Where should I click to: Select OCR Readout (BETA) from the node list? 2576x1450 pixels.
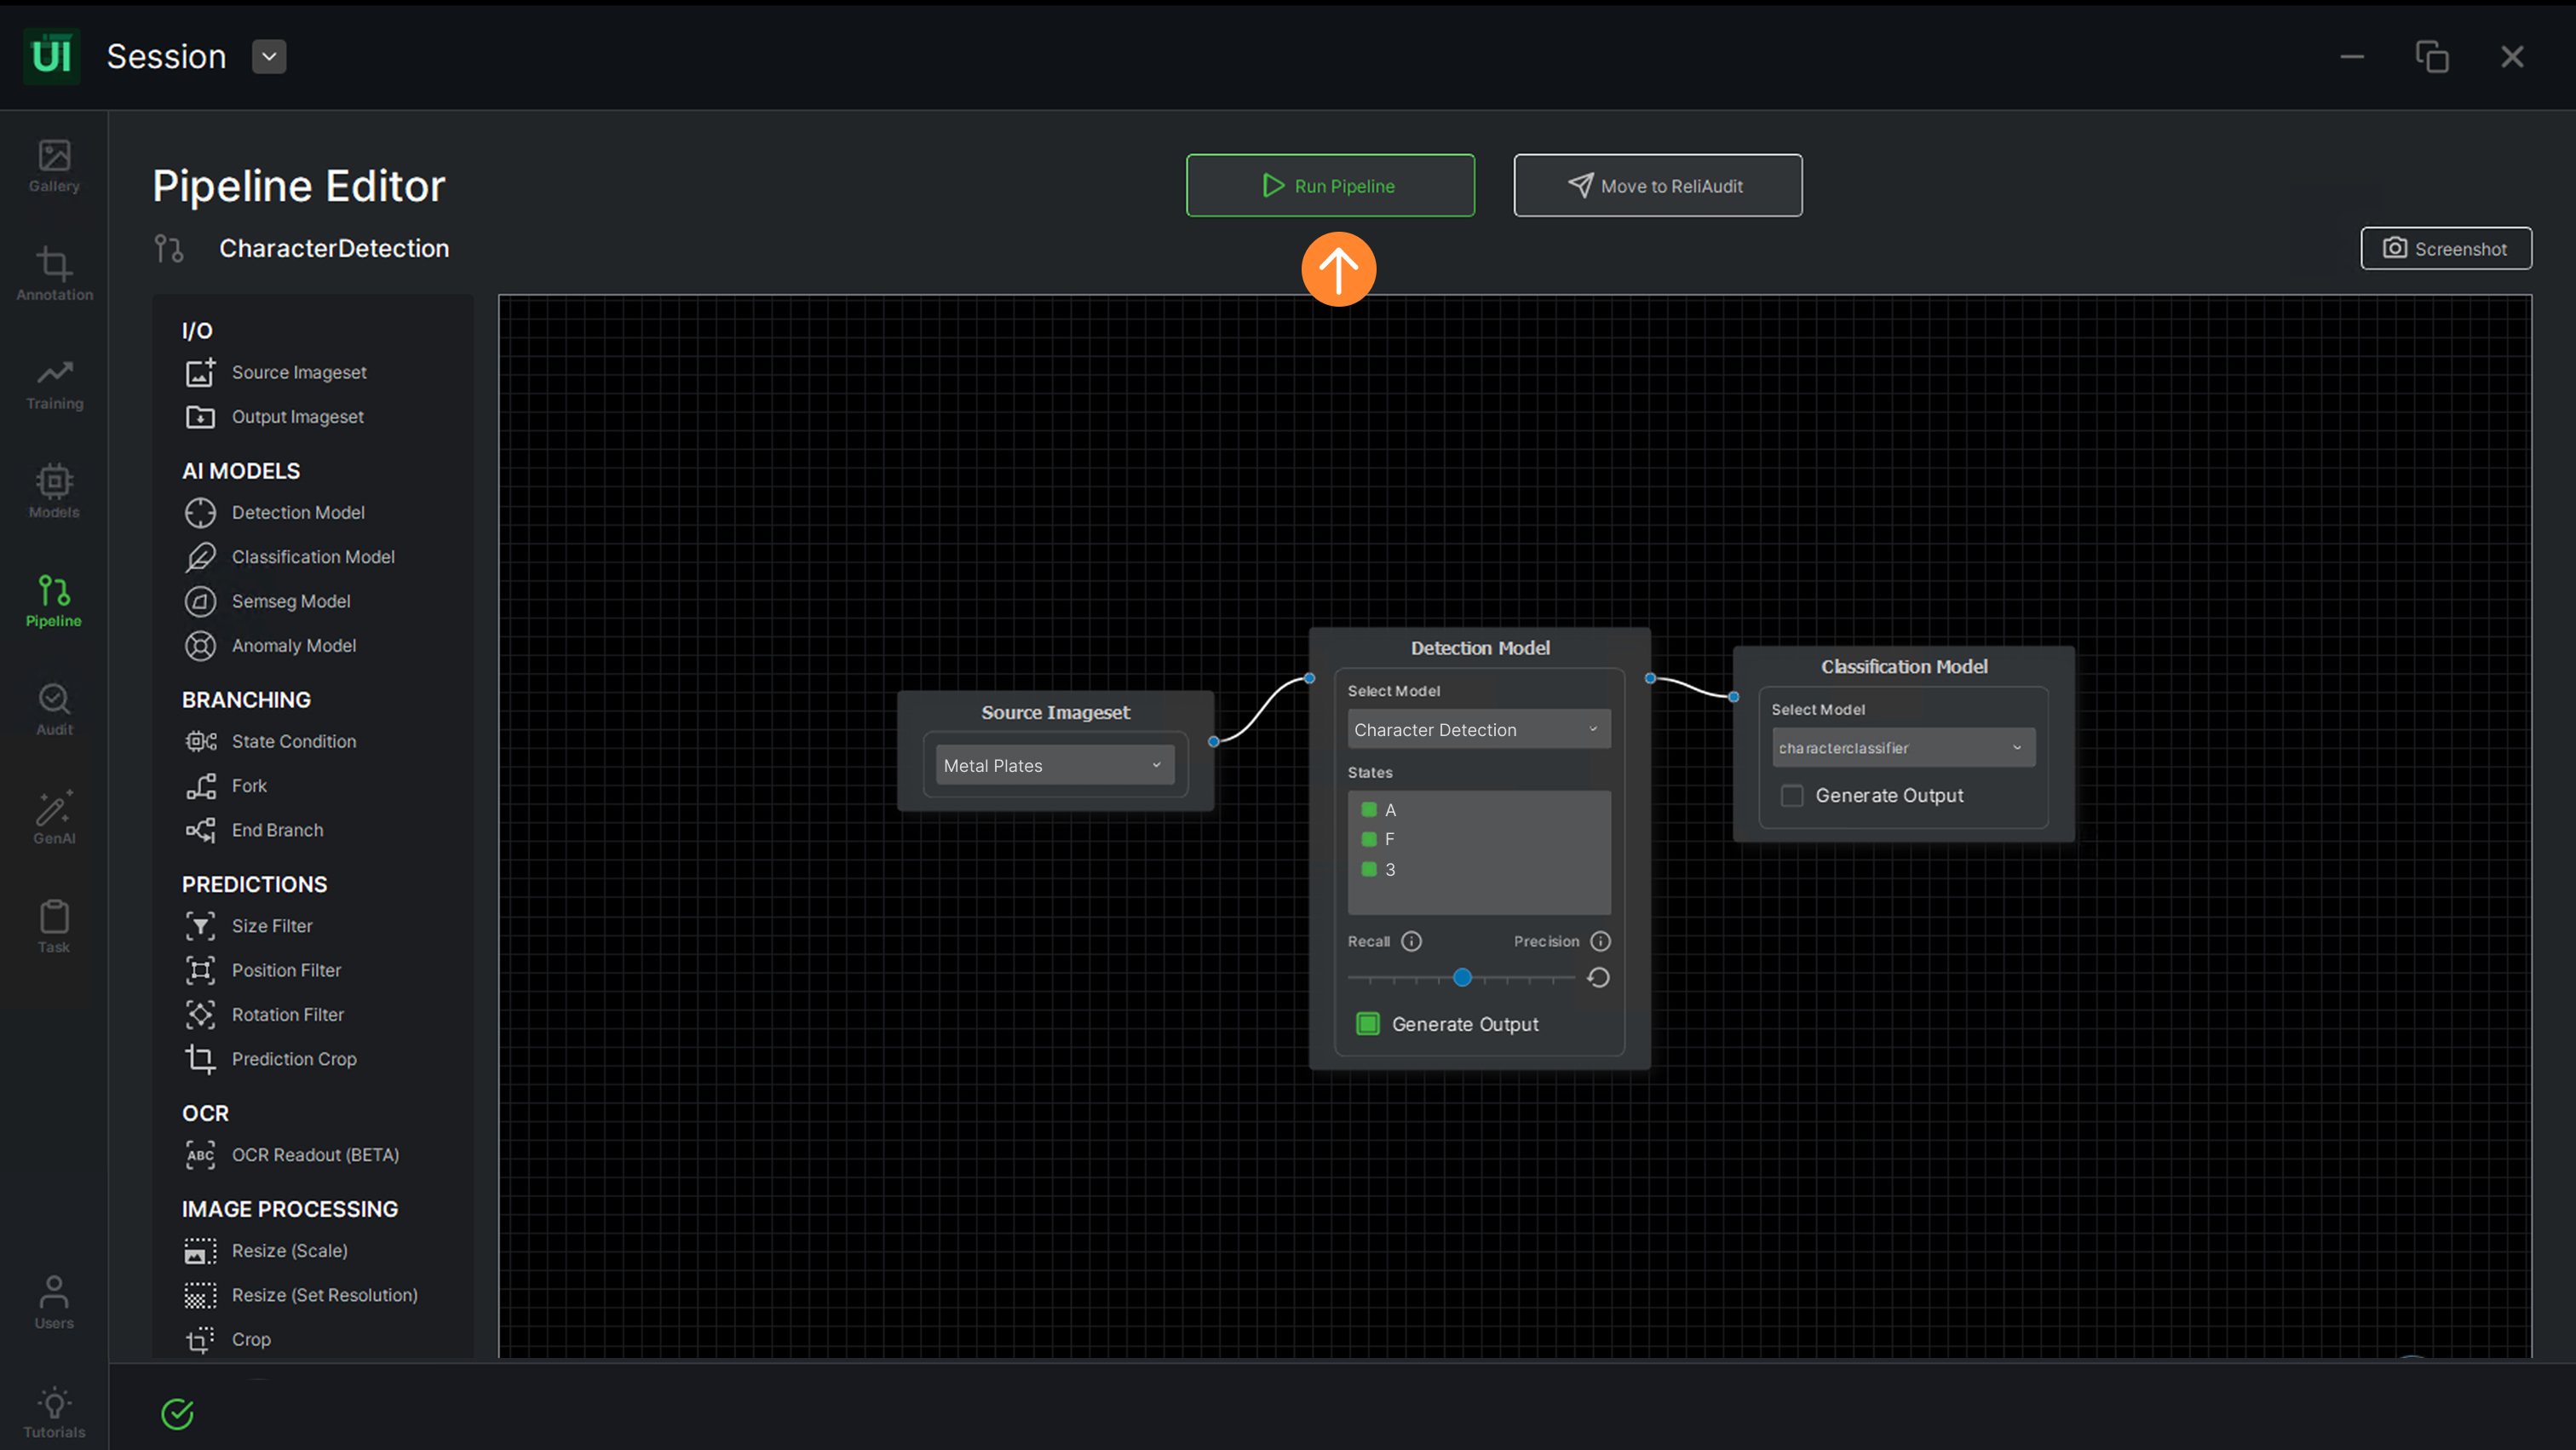(x=315, y=1155)
